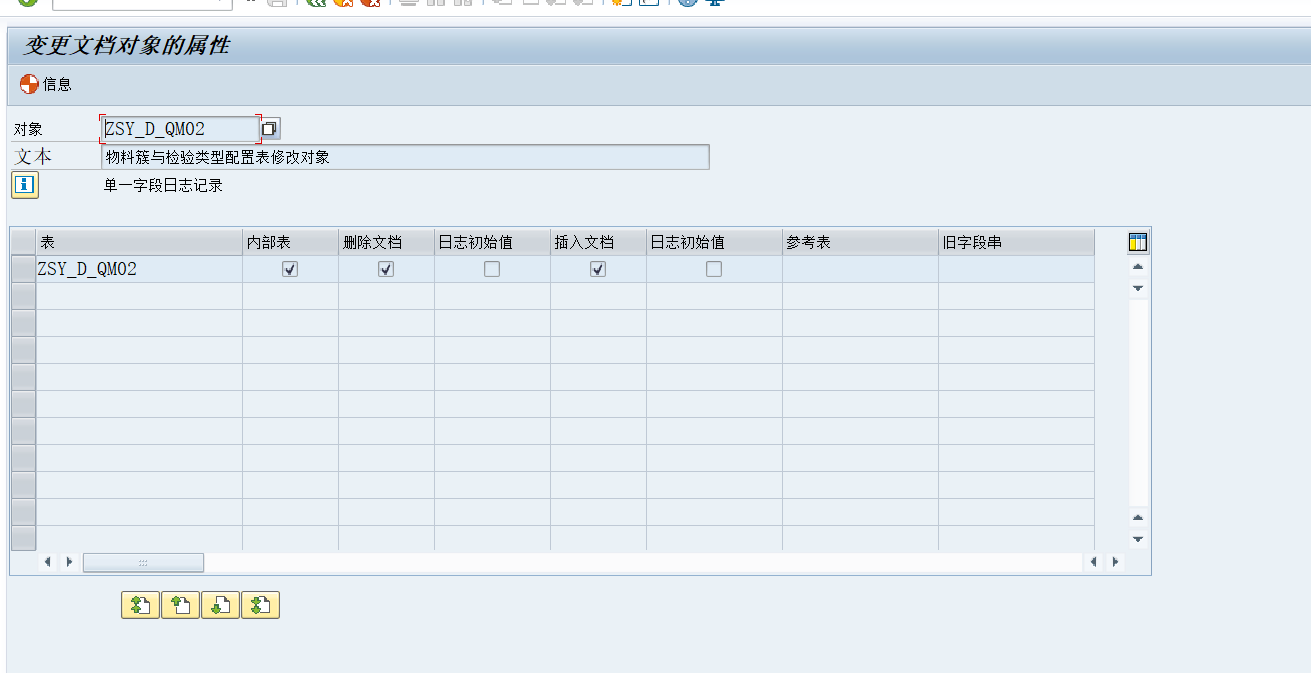Click the horizontal scrollbar right arrow of the table
This screenshot has height=673, width=1311.
1114,562
